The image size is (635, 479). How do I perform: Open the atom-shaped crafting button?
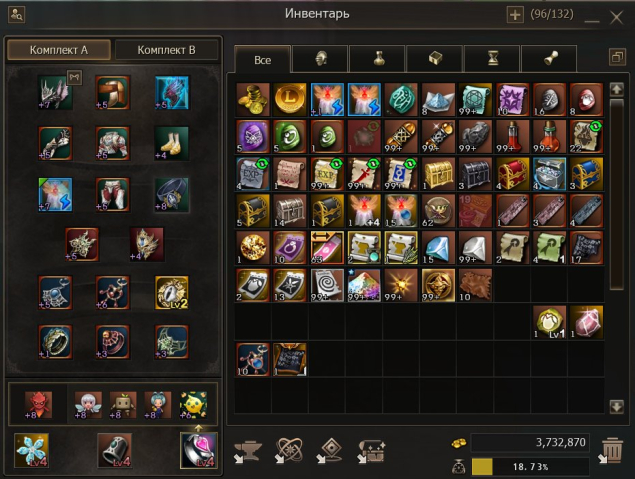coord(289,450)
